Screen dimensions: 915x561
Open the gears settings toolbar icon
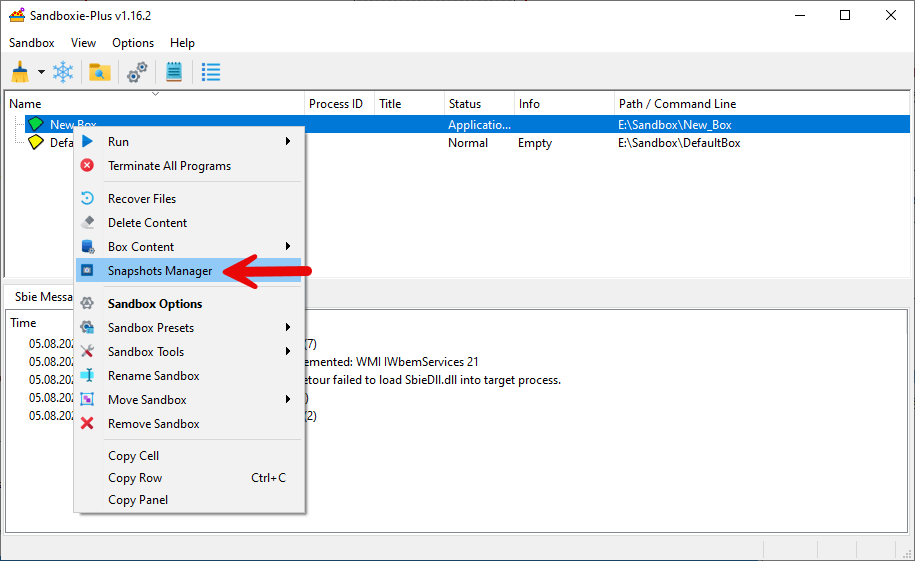(x=137, y=72)
